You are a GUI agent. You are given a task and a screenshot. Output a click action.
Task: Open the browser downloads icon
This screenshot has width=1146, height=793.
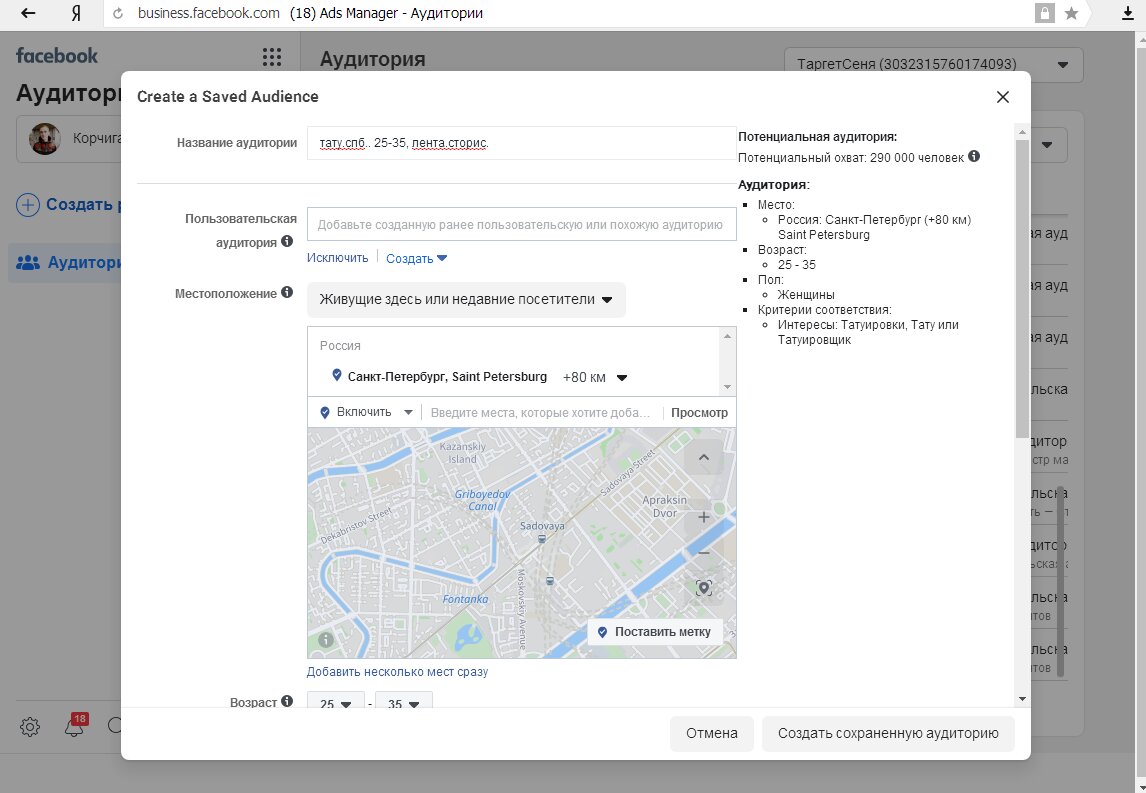pos(1128,13)
